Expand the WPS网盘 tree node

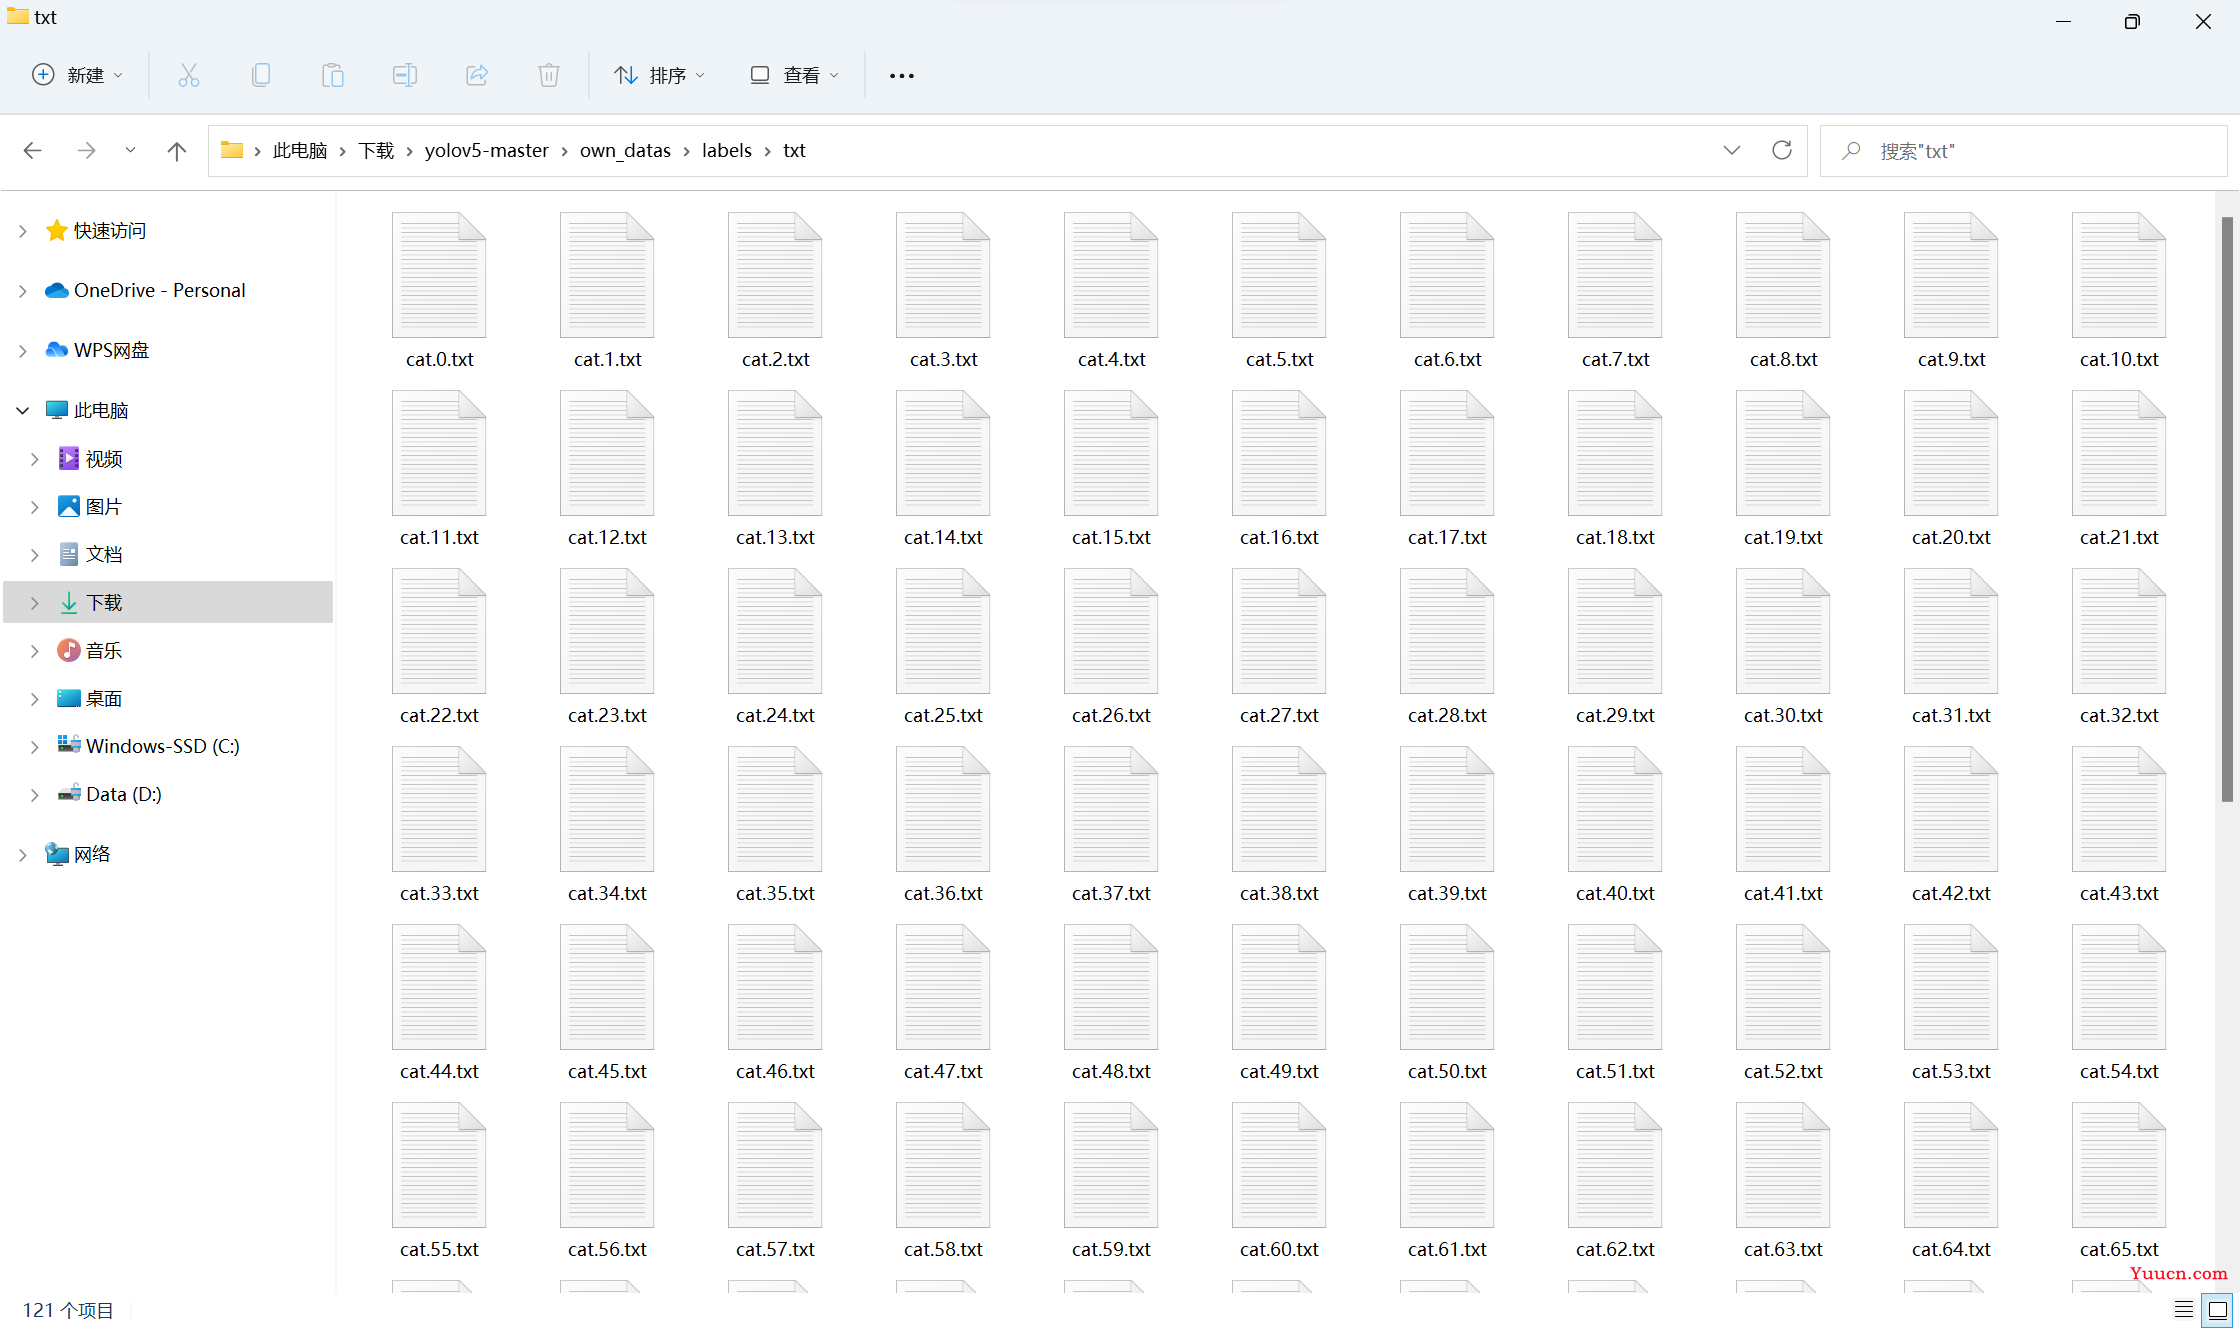pos(22,351)
